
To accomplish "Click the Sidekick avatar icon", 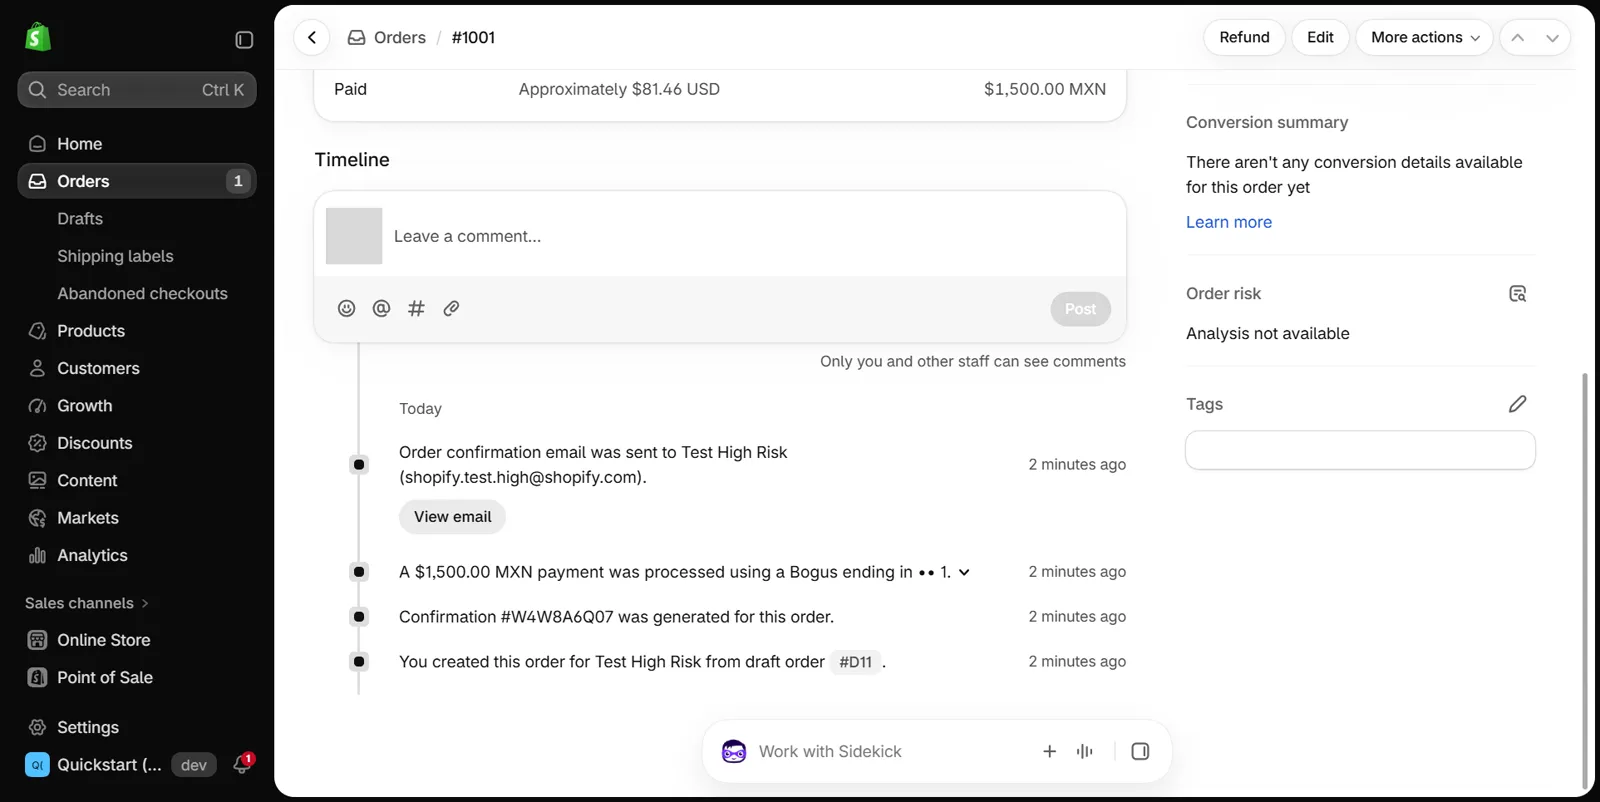I will pos(734,751).
